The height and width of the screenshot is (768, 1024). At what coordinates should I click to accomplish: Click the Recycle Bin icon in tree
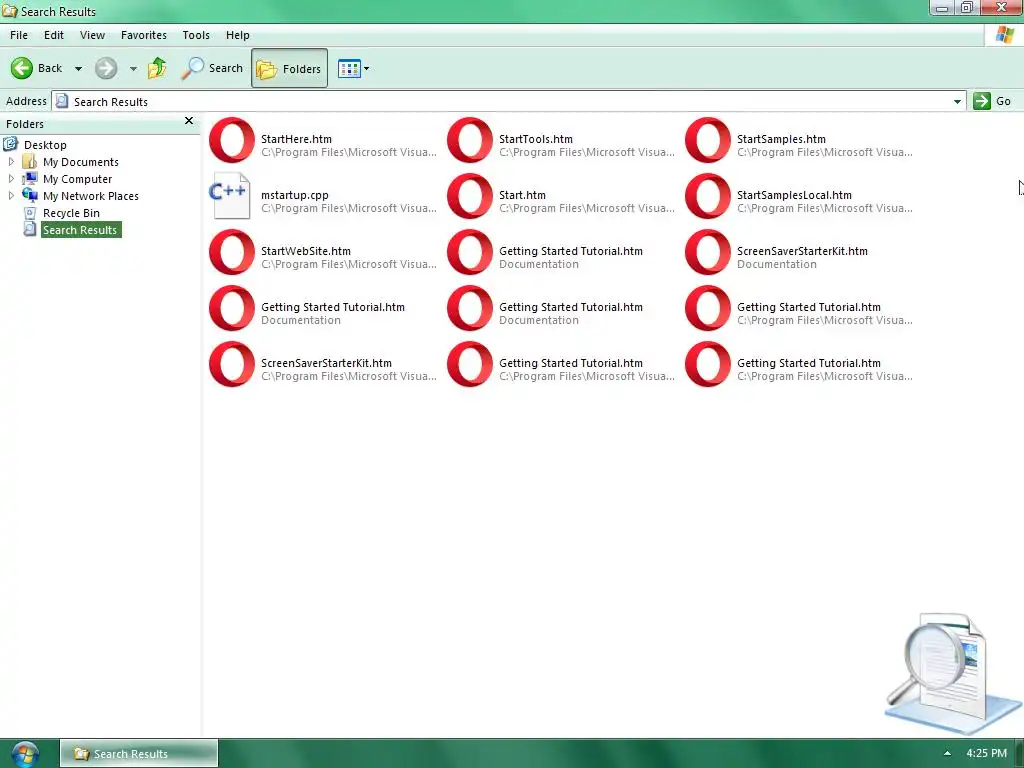tap(30, 212)
